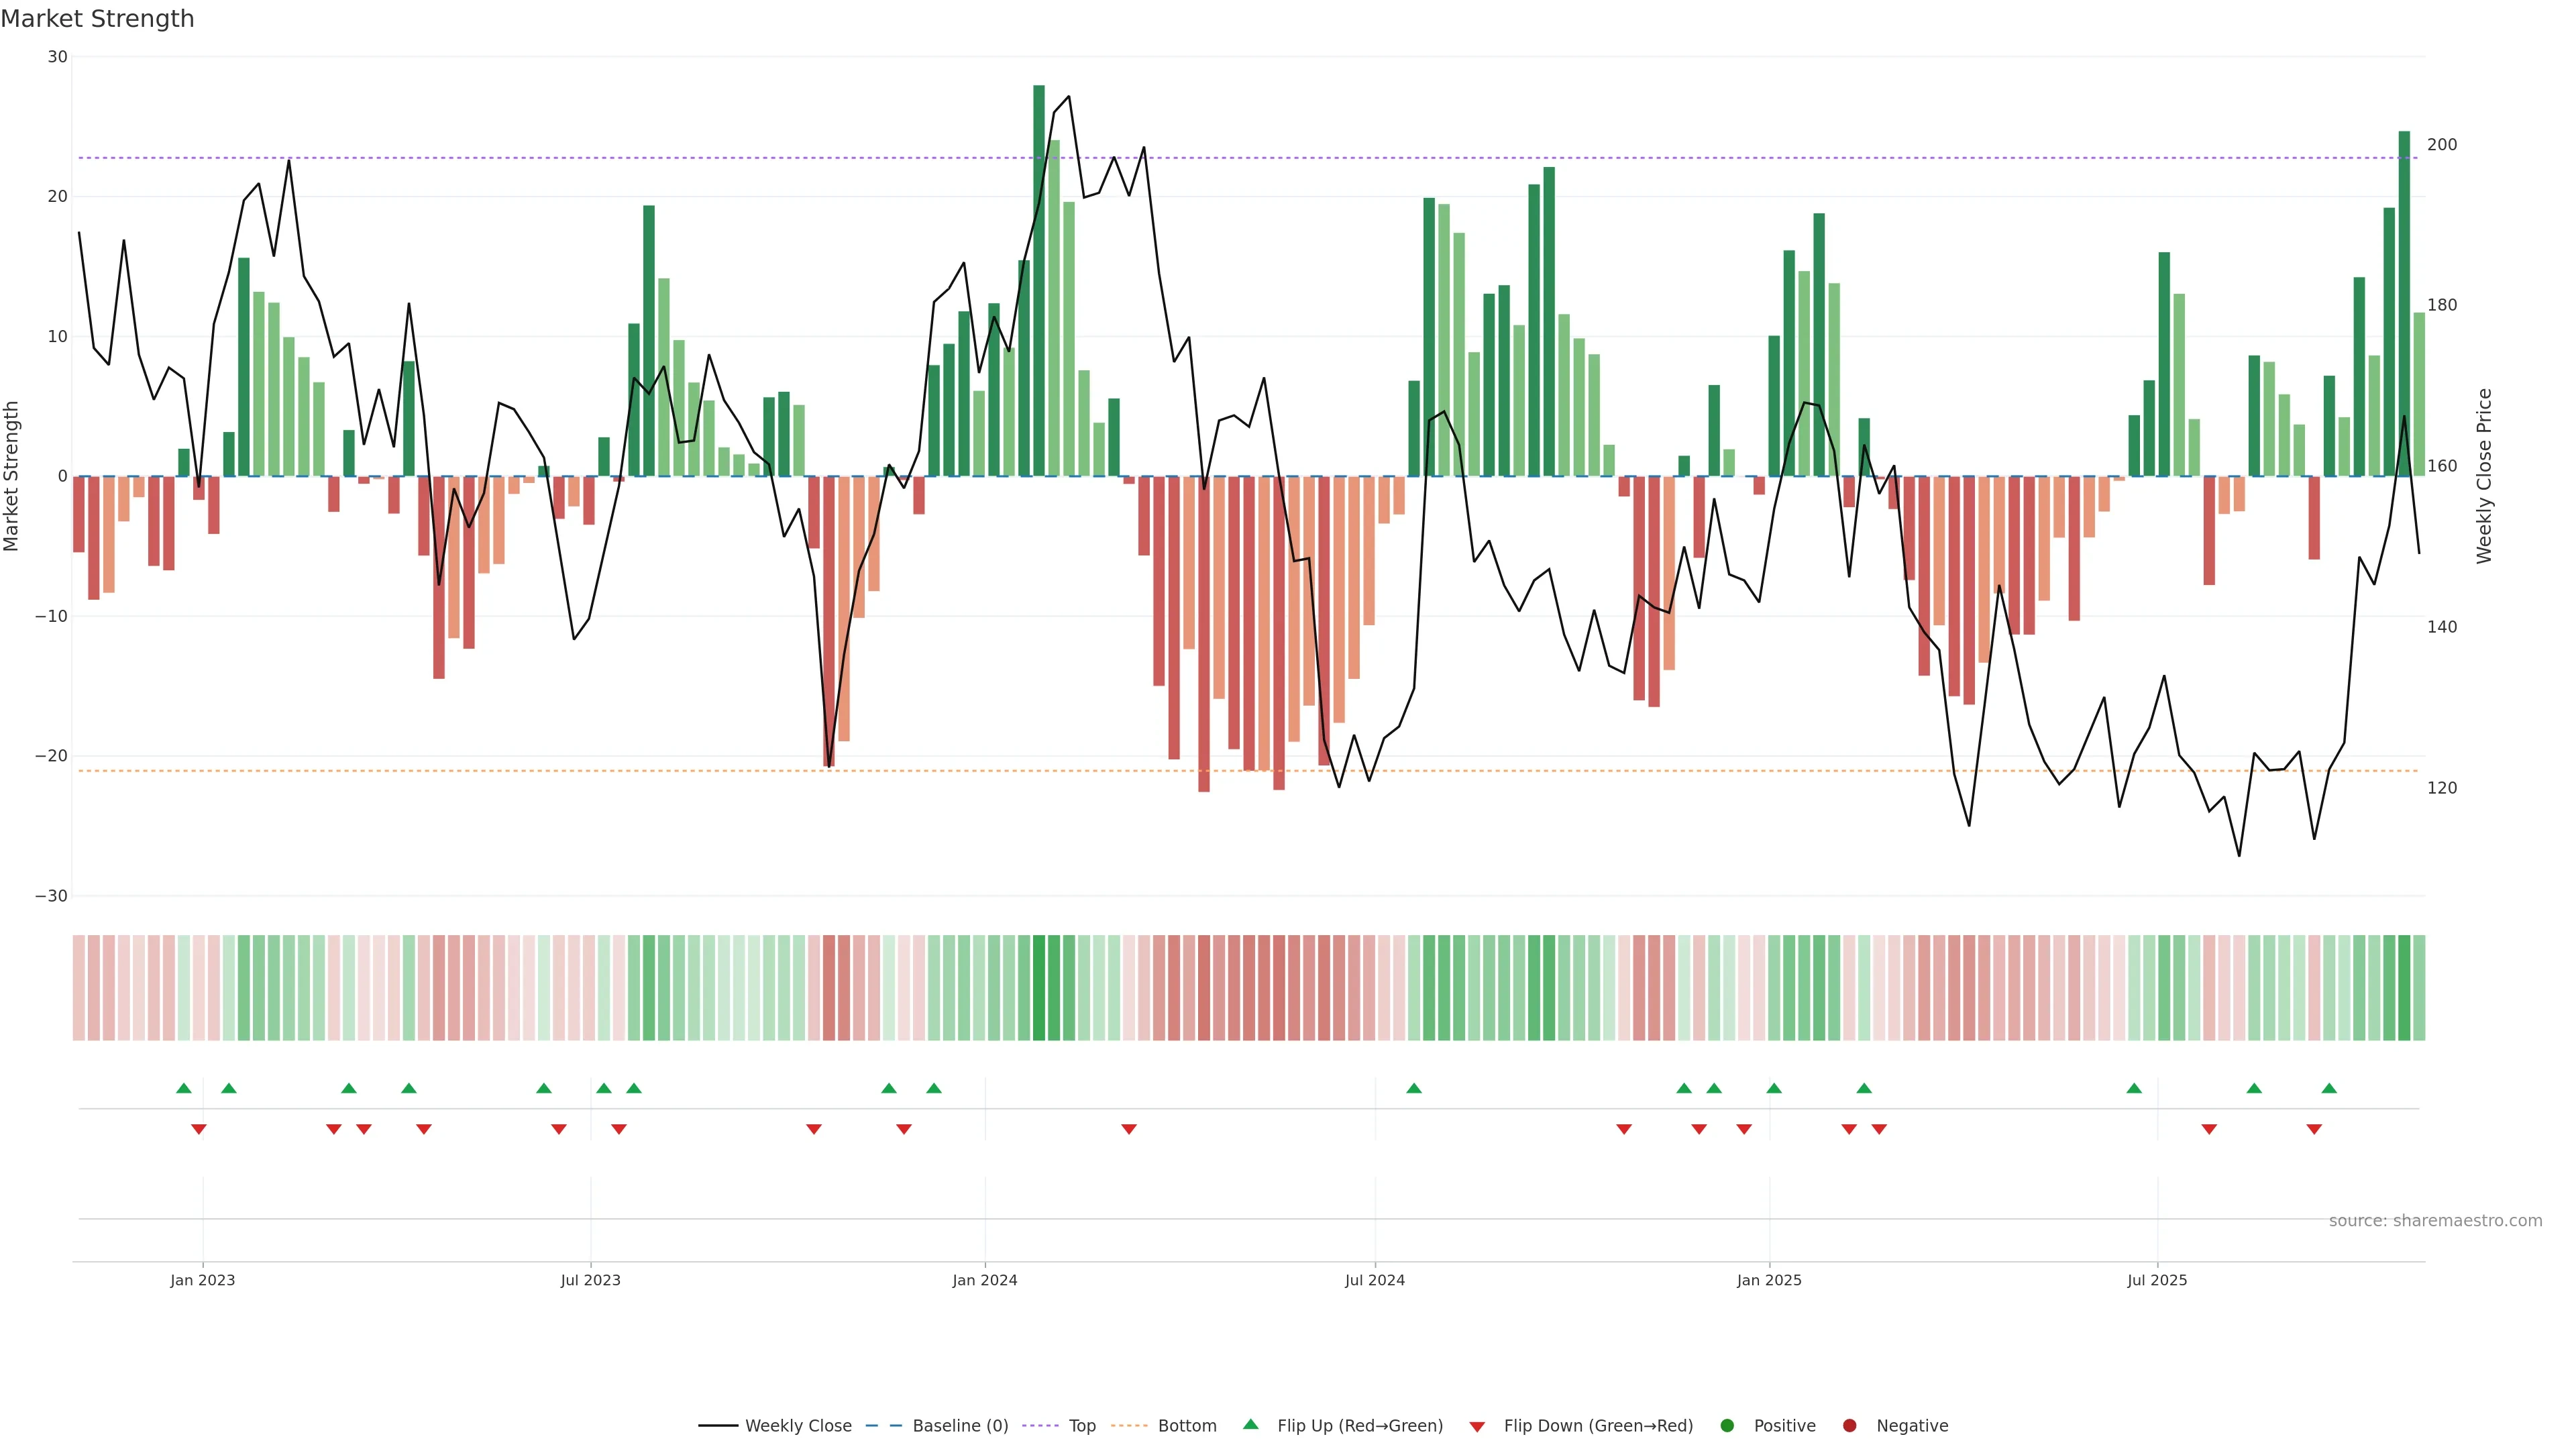The height and width of the screenshot is (1449, 2576).
Task: Click the rightmost green flip-up triangle marker
Action: click(2329, 1088)
